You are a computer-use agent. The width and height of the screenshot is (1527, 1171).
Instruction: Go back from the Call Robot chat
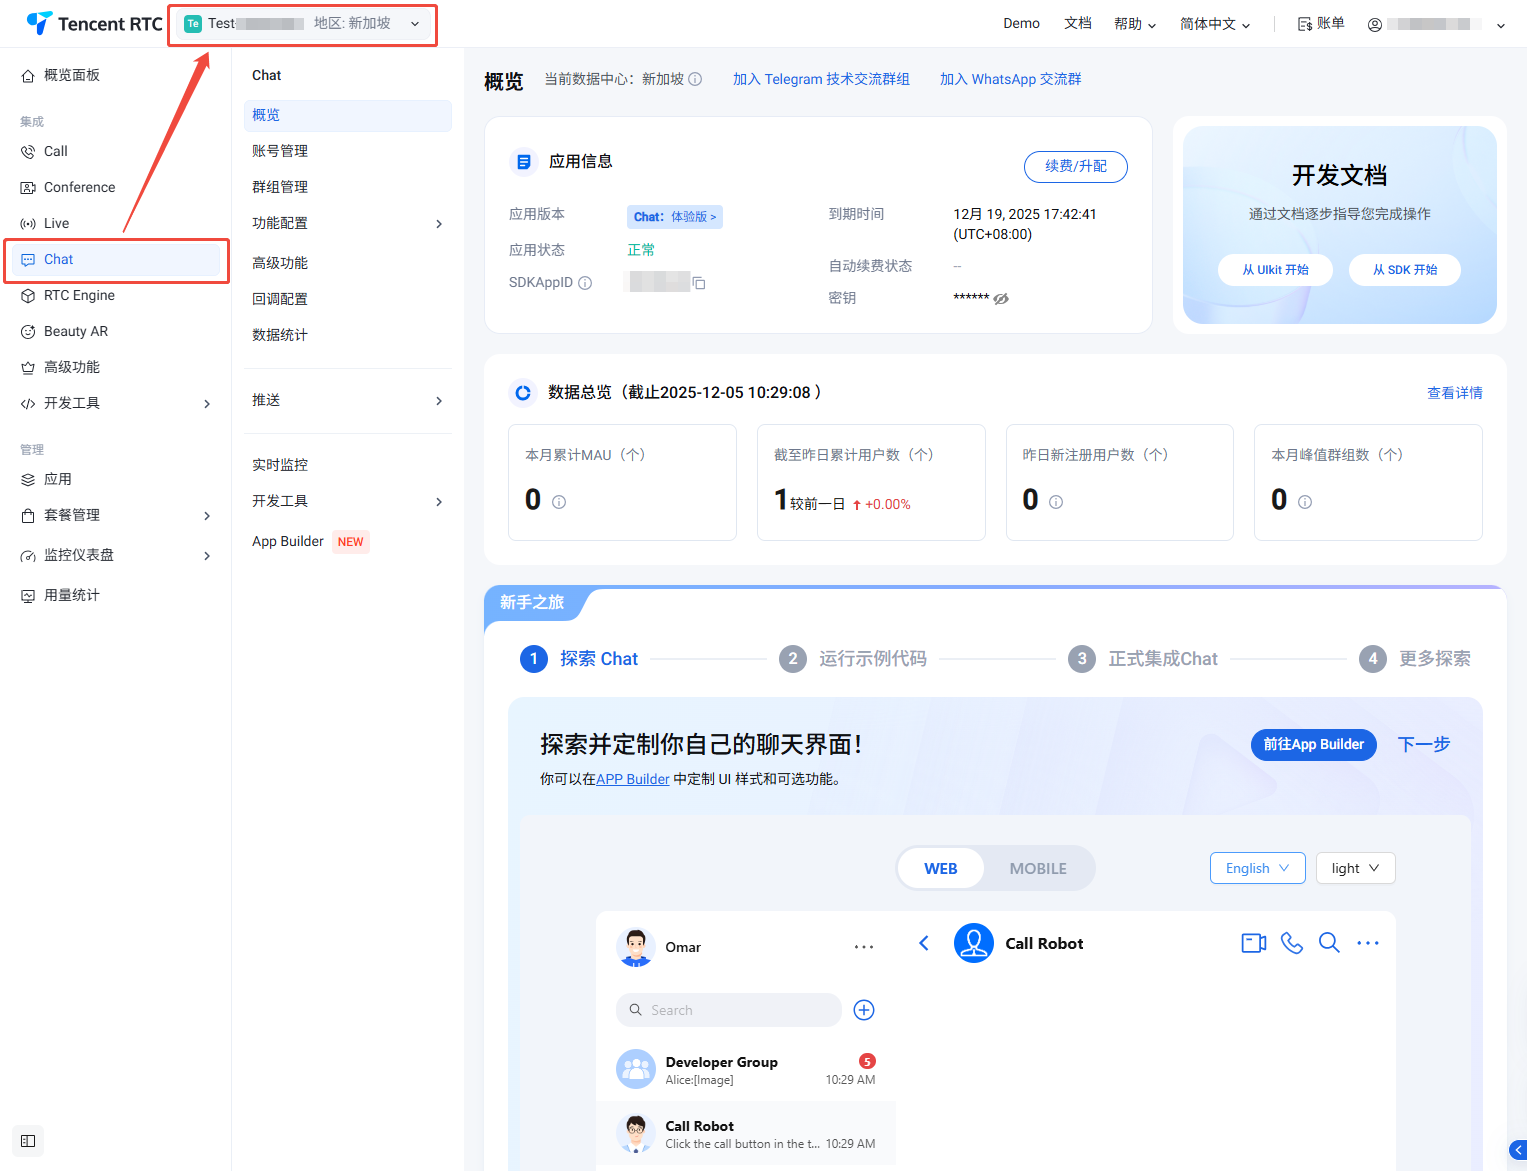coord(924,943)
